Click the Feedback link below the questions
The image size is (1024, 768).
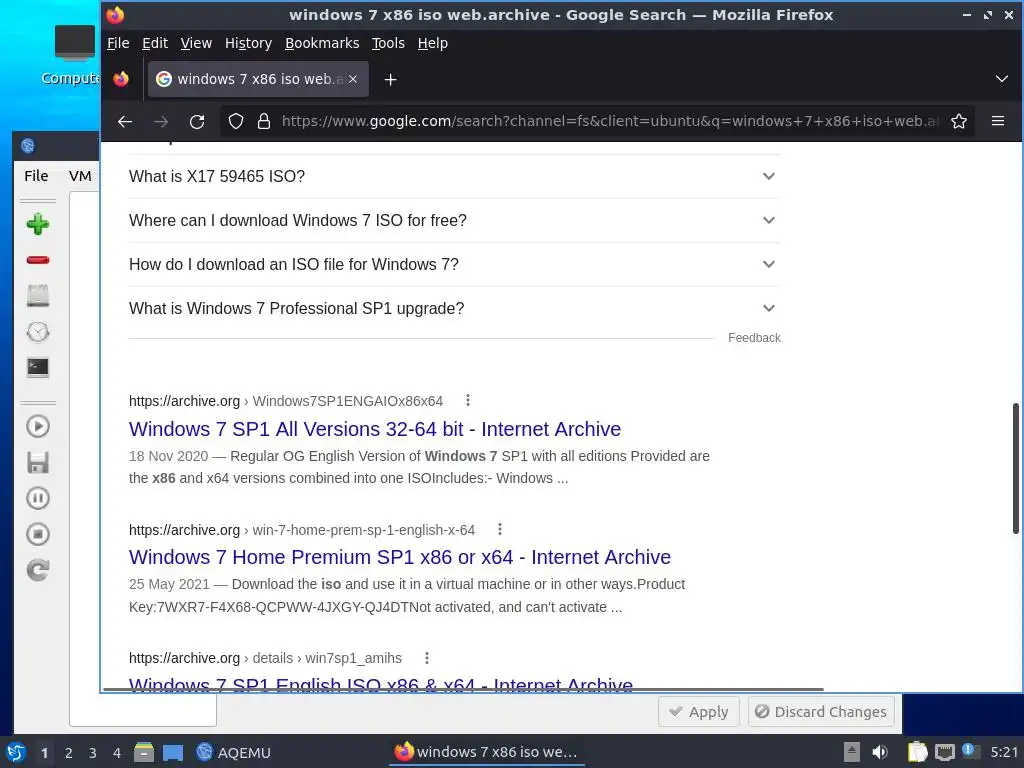(754, 338)
